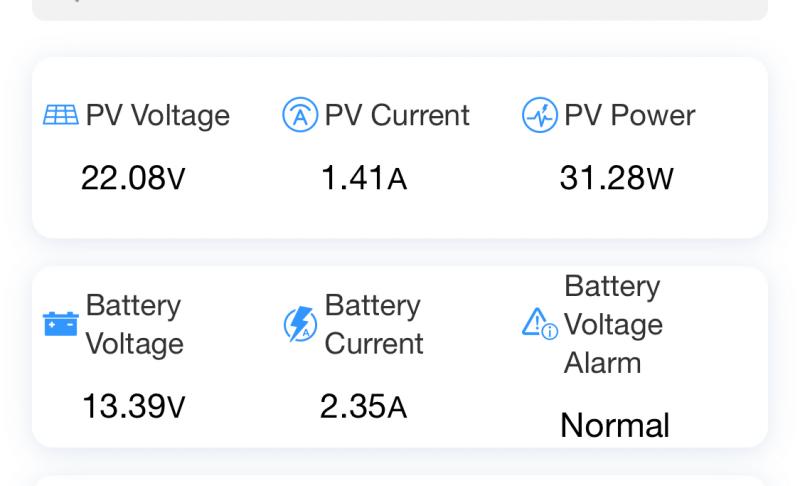Click the Battery Current lightning icon
800x486 pixels.
coord(300,324)
